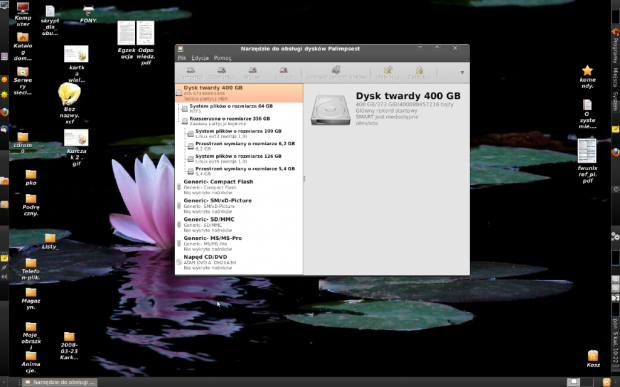The width and height of the screenshot is (620, 387).
Task: Click the '/dev/sda' device path text
Action: click(x=367, y=123)
